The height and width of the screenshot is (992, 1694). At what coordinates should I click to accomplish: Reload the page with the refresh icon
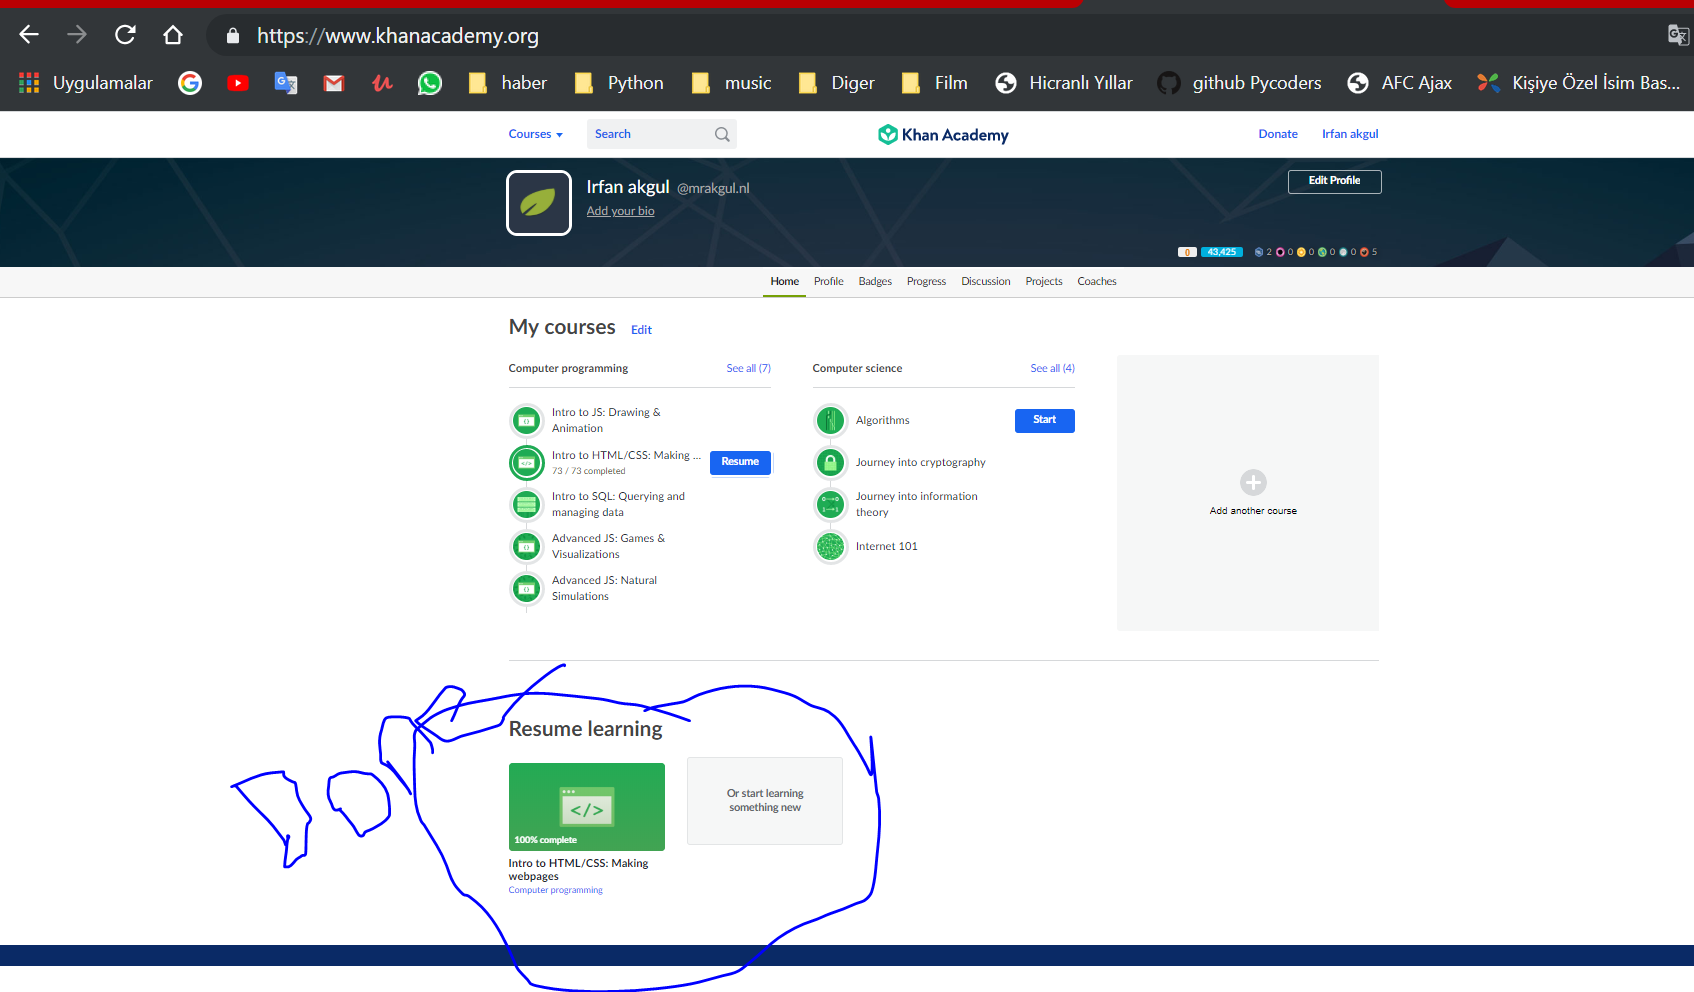point(125,35)
